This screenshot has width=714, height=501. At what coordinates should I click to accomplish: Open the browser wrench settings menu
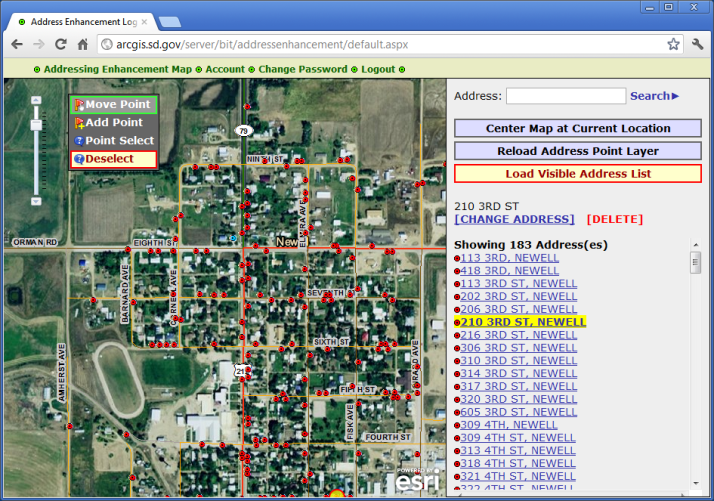[x=697, y=44]
